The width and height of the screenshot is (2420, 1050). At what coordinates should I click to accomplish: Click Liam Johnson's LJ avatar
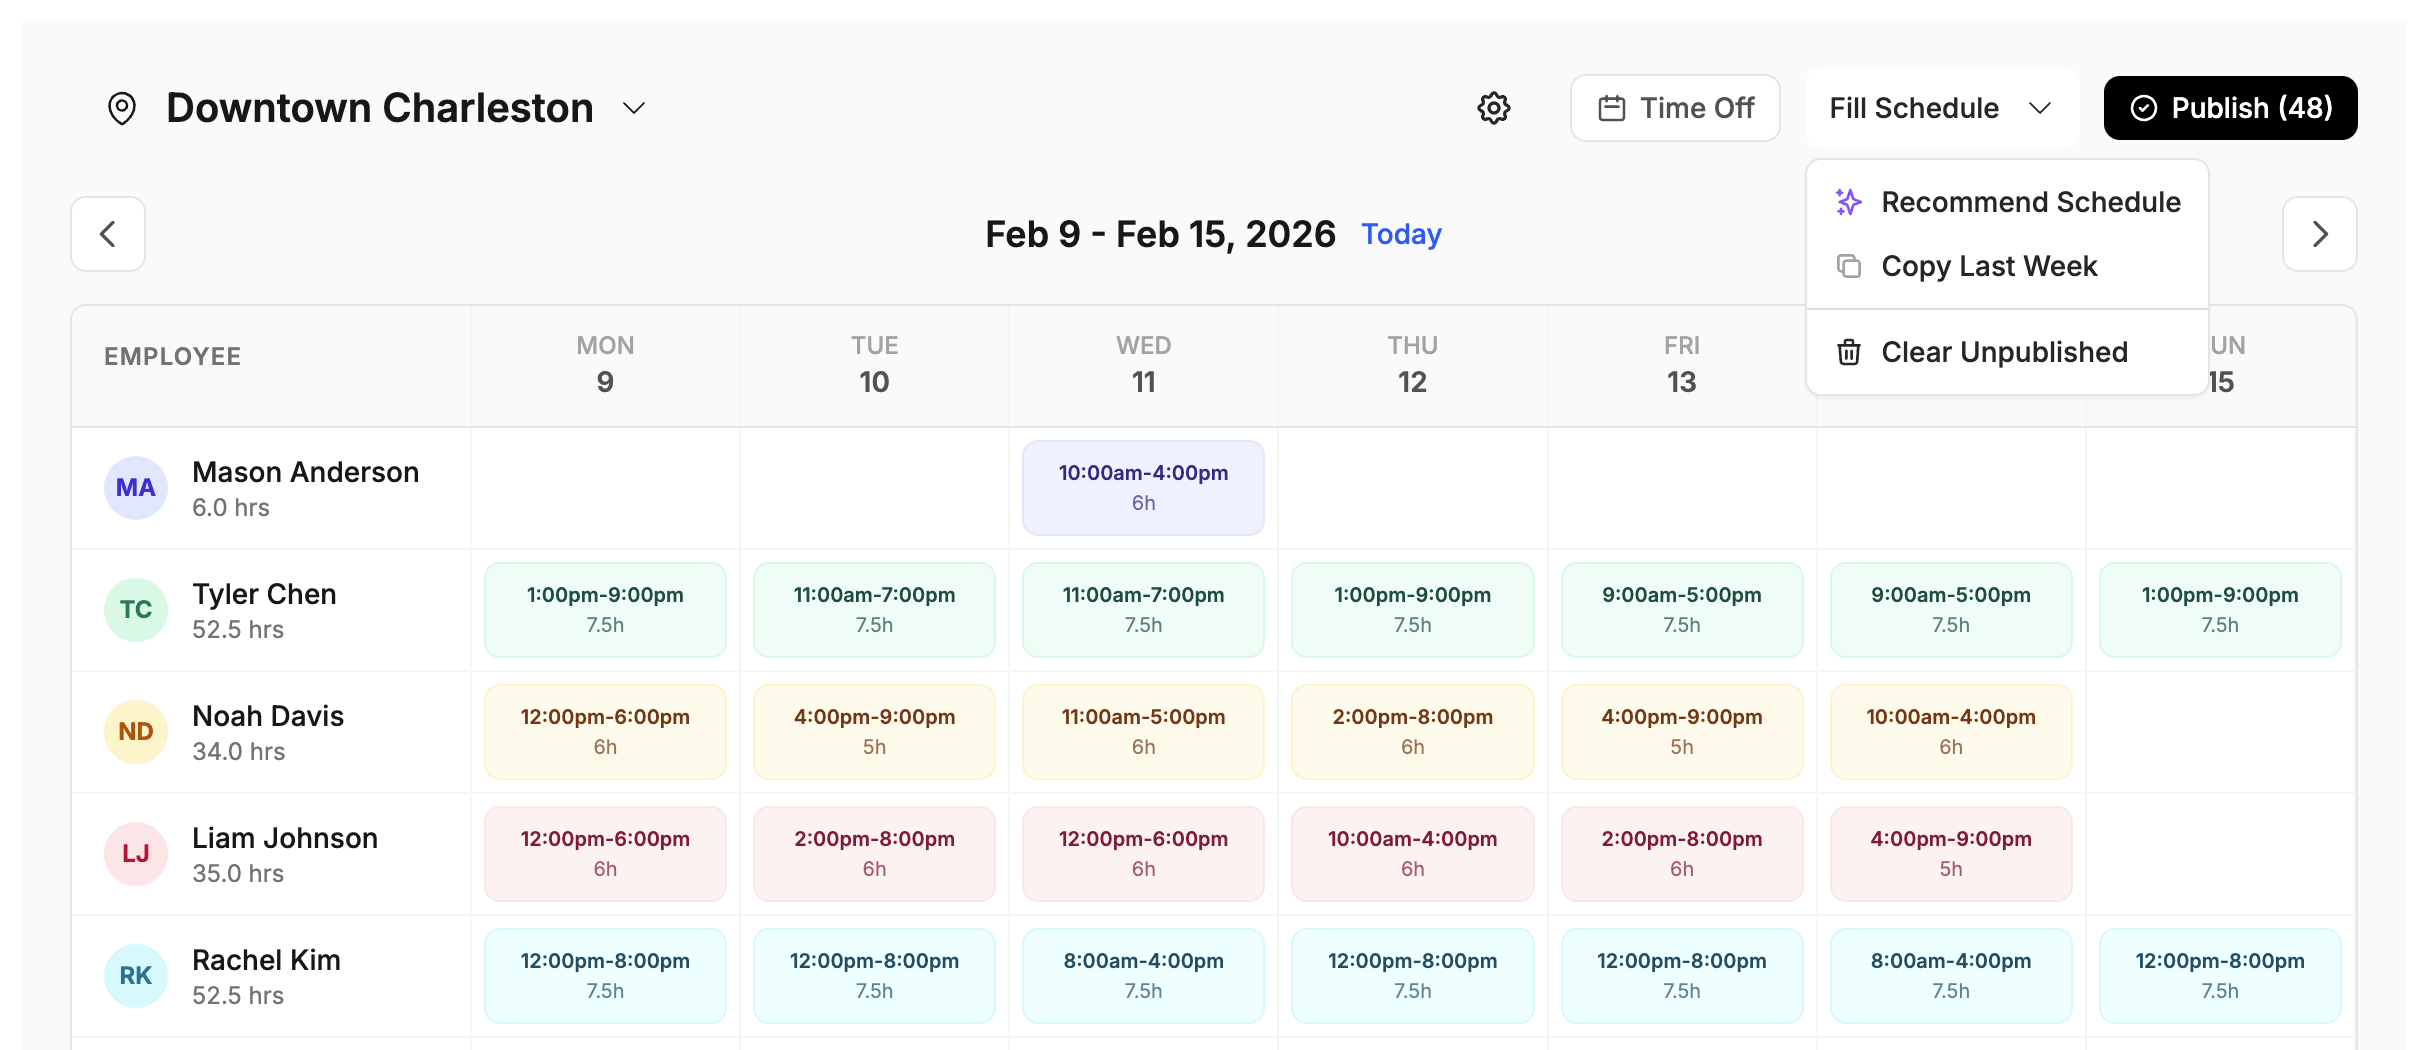136,854
